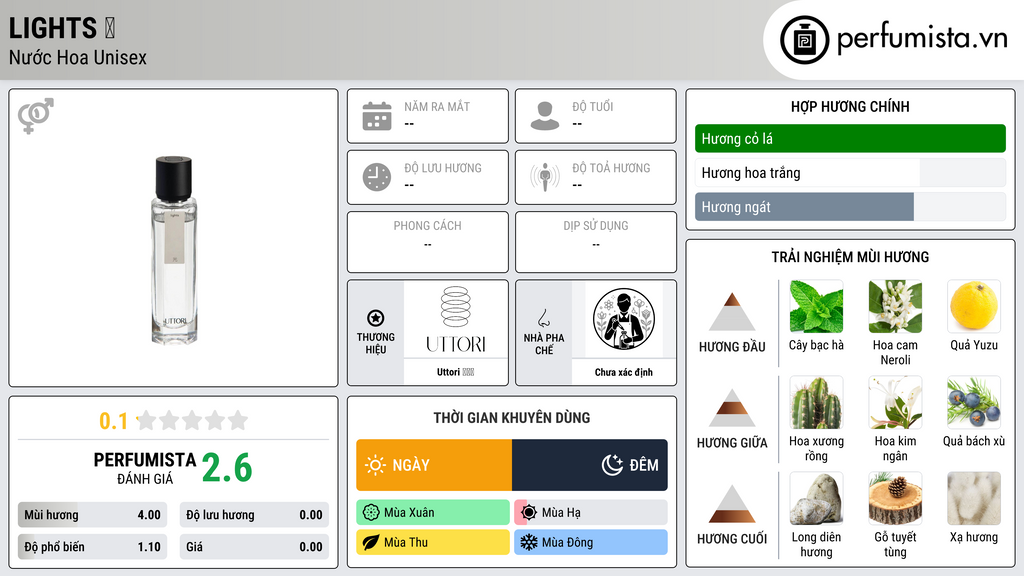Open the Quả bách xù note image

(x=974, y=403)
